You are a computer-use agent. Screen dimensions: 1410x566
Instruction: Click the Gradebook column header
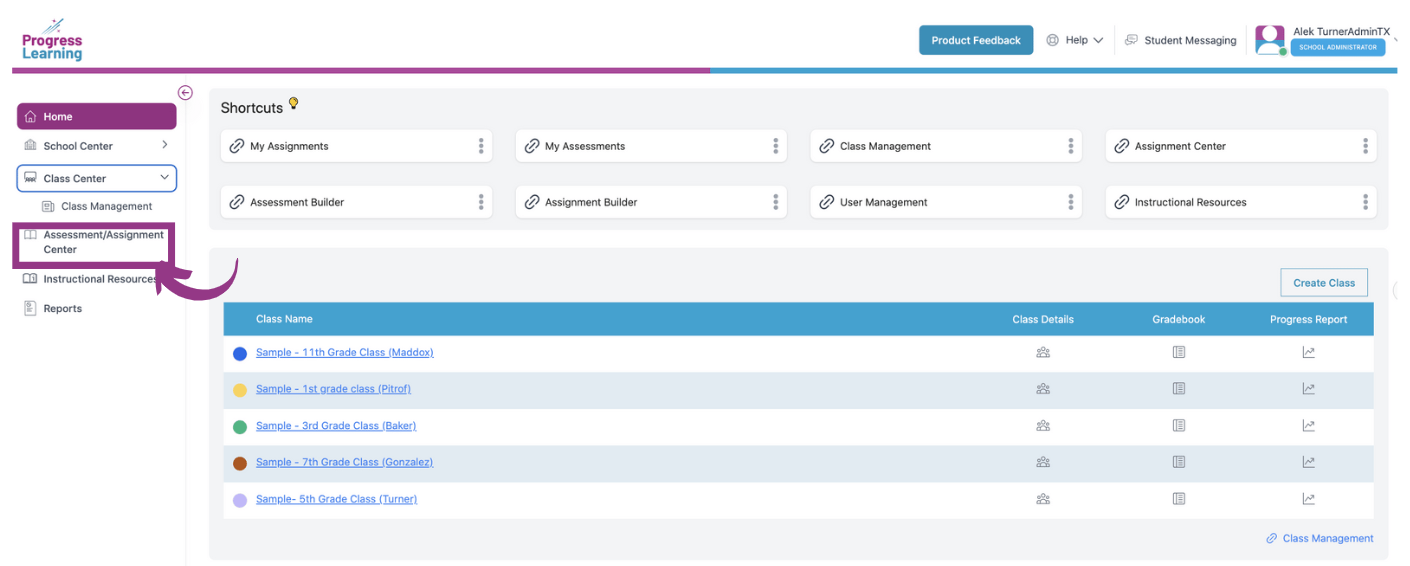coord(1179,319)
